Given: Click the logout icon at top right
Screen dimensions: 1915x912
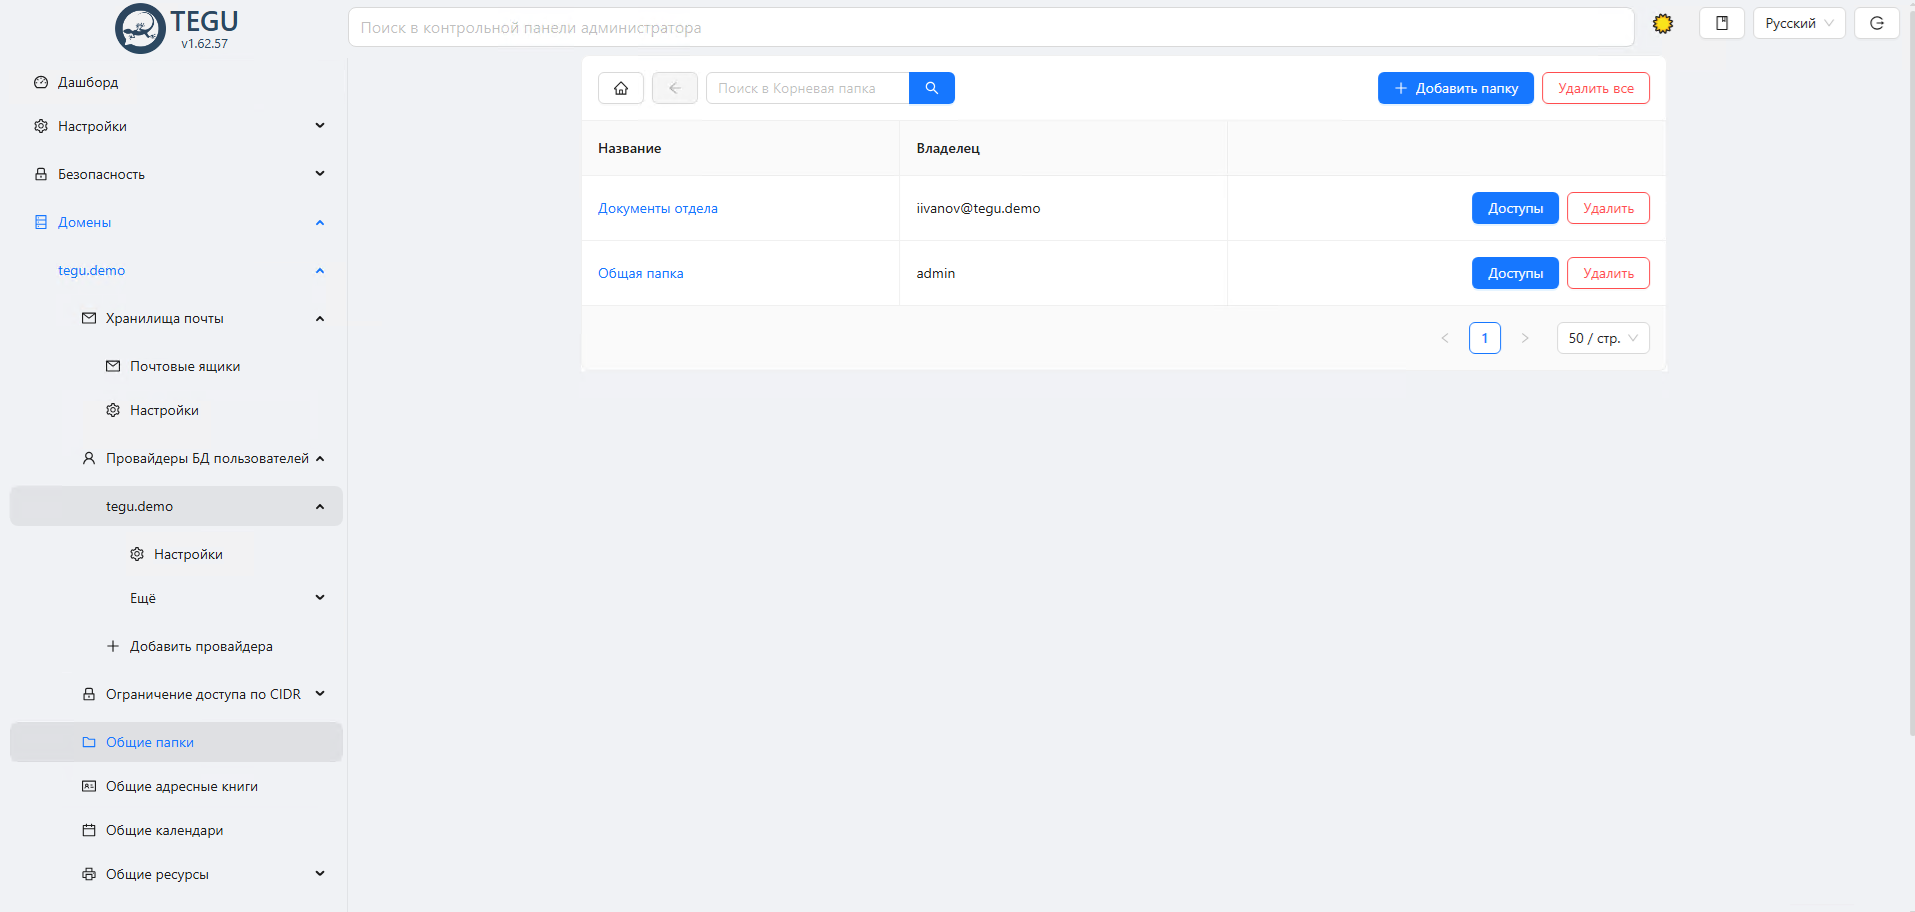Looking at the screenshot, I should 1876,23.
